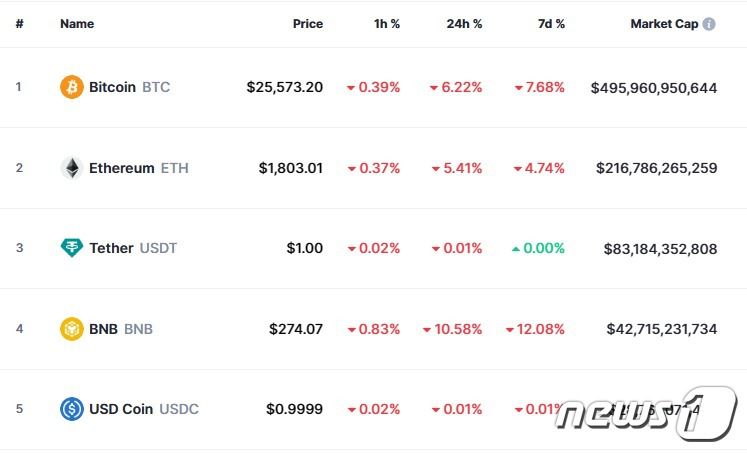Screen dimensions: 747x453
Task: Sort by the 7d % column header
Action: [550, 24]
